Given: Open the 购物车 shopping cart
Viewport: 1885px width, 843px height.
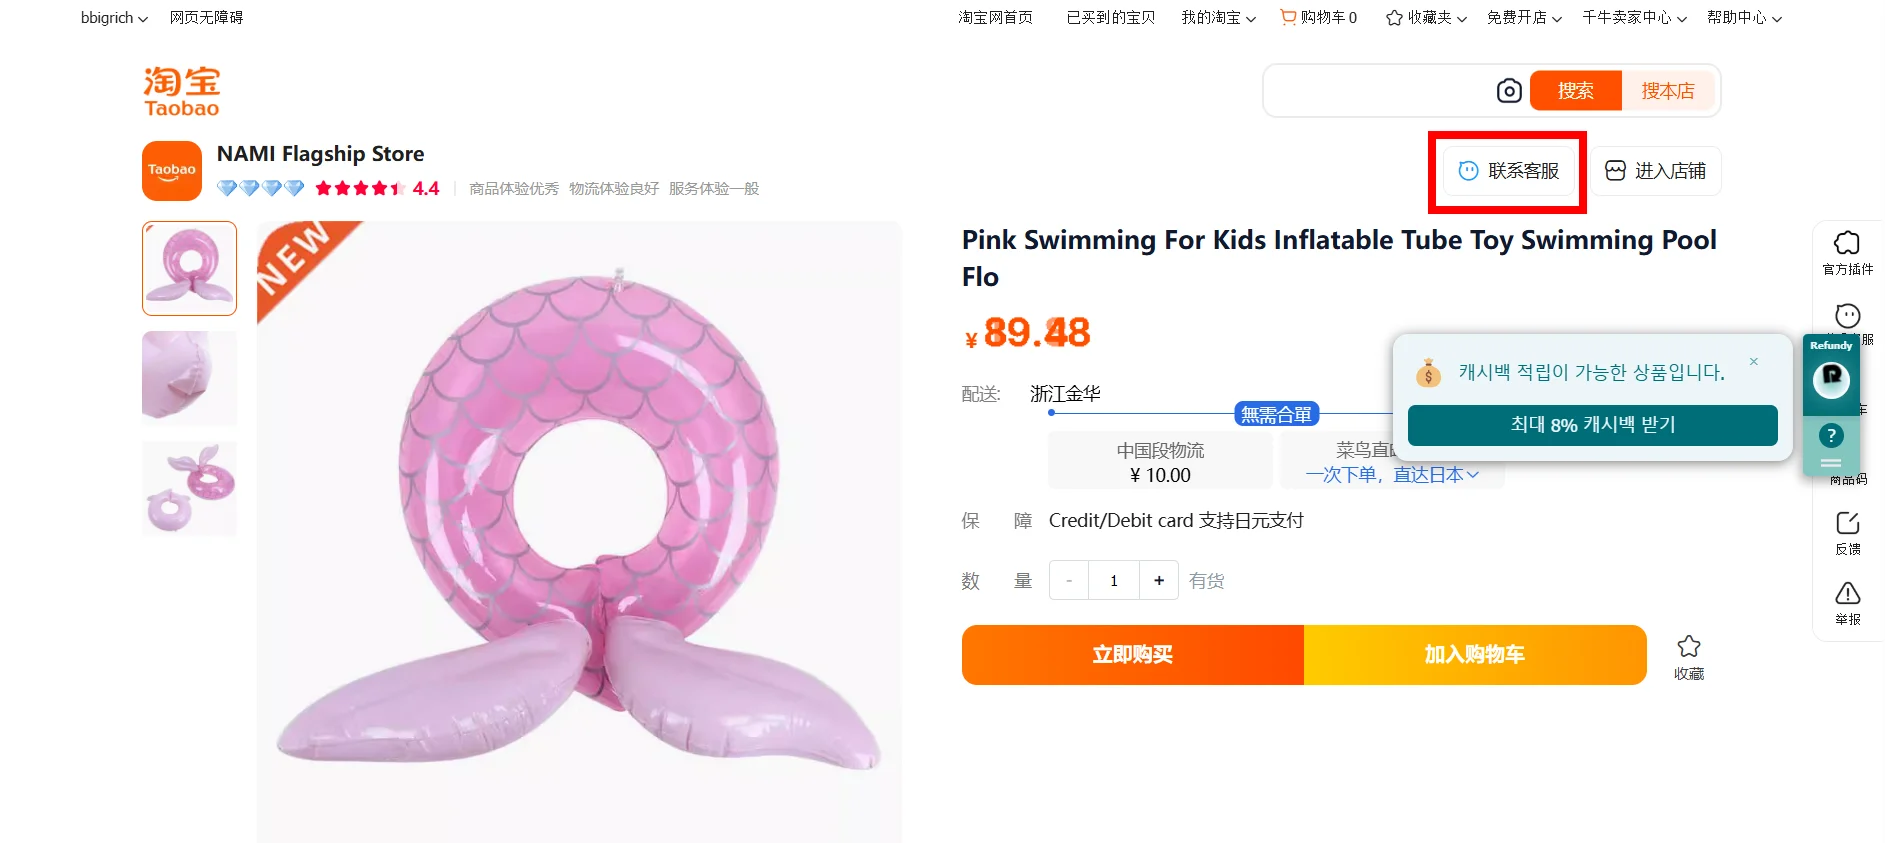Looking at the screenshot, I should coord(1319,17).
